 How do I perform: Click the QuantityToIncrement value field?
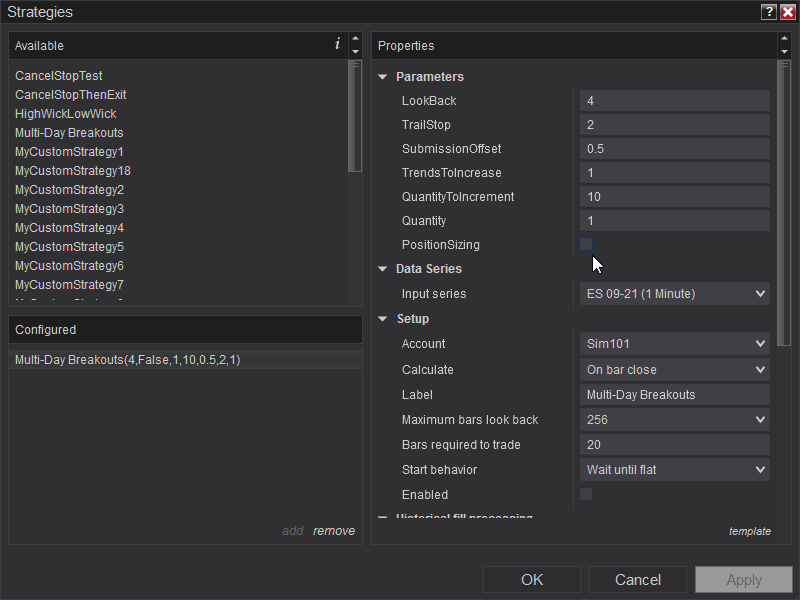pyautogui.click(x=674, y=196)
